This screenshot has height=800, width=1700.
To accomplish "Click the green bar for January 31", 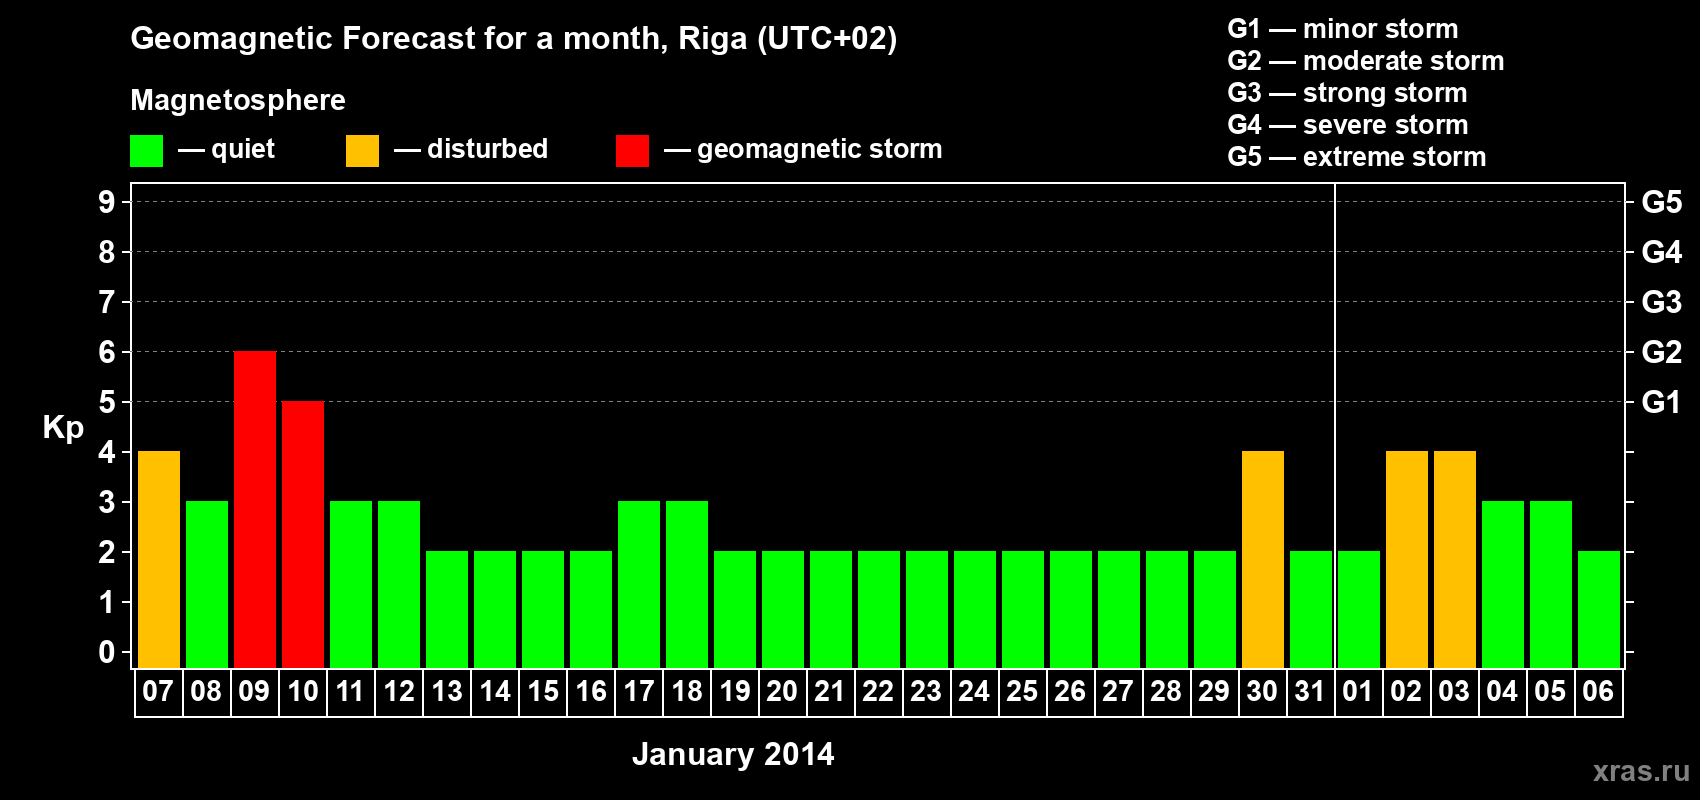I will 1311,609.
